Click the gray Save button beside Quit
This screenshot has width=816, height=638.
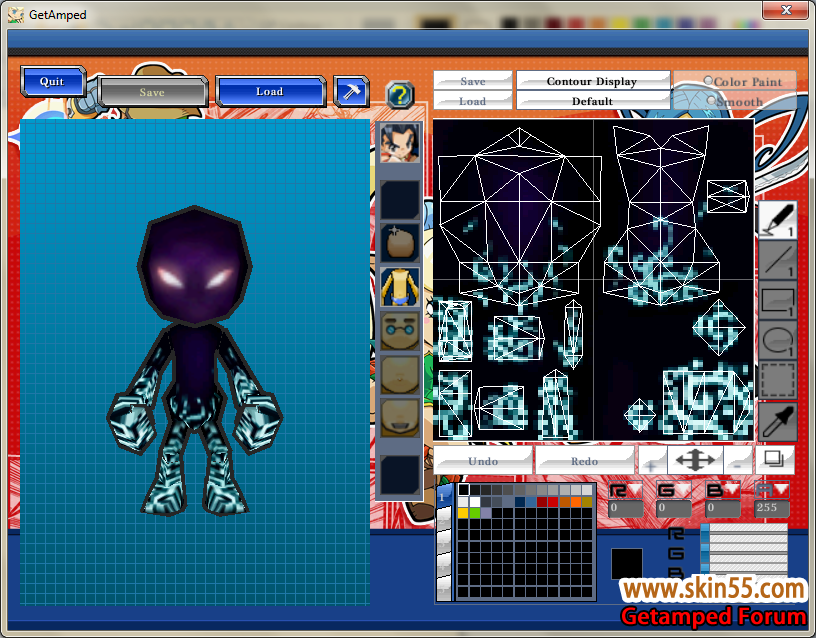[152, 93]
